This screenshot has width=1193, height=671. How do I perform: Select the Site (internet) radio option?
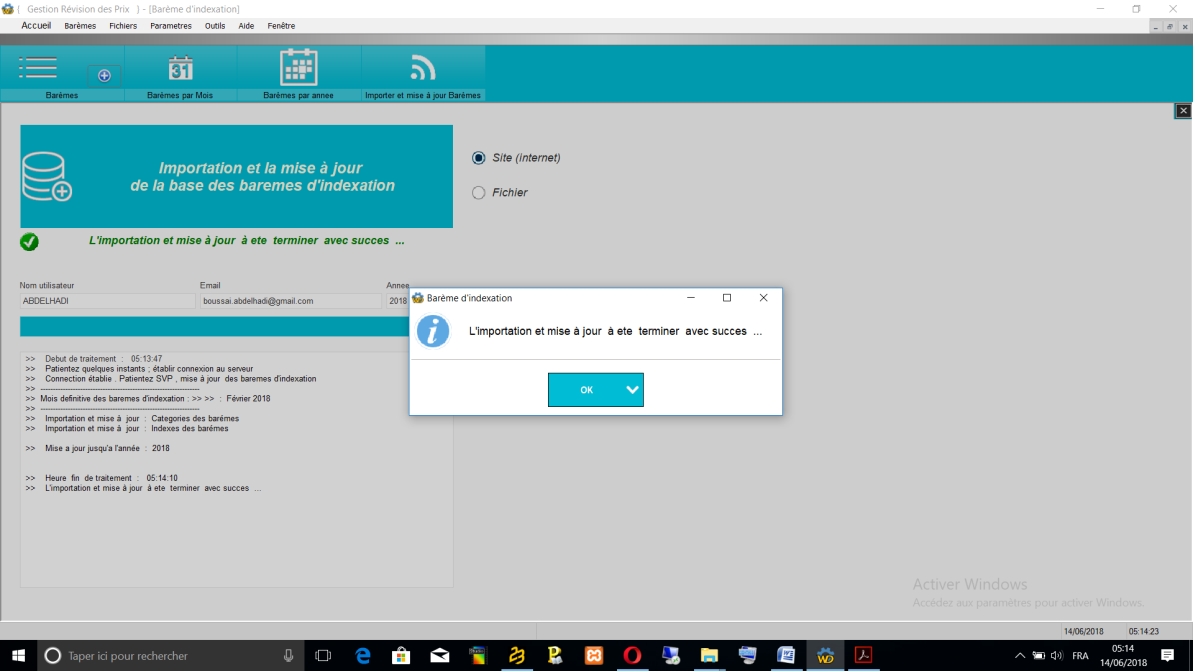click(479, 158)
